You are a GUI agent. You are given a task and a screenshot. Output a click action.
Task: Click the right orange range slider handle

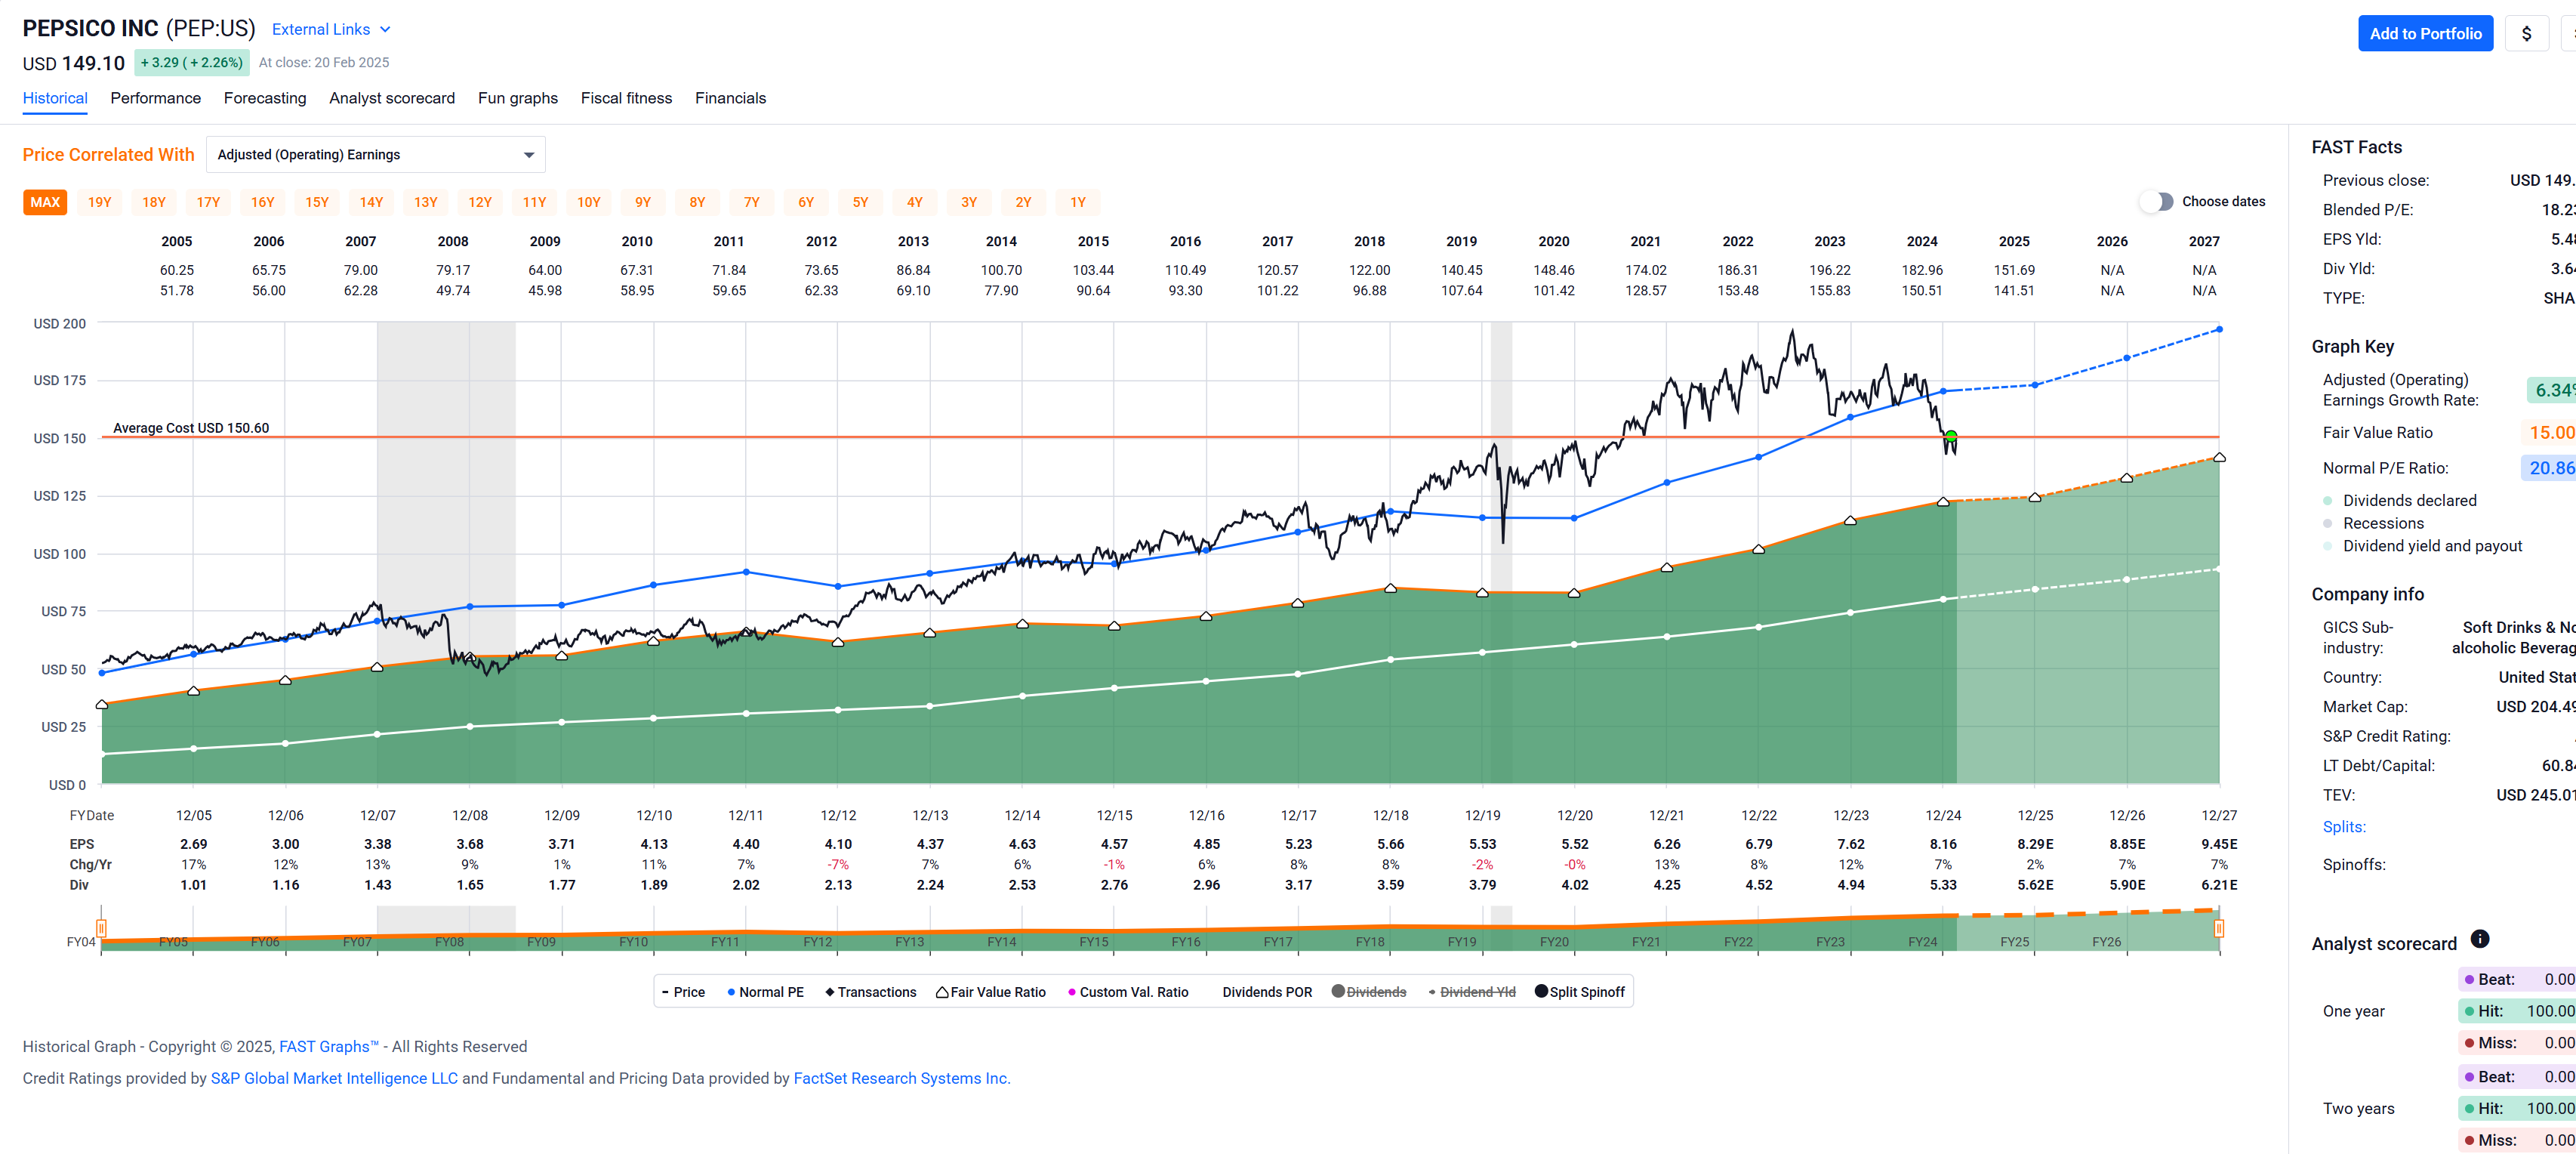pos(2218,928)
